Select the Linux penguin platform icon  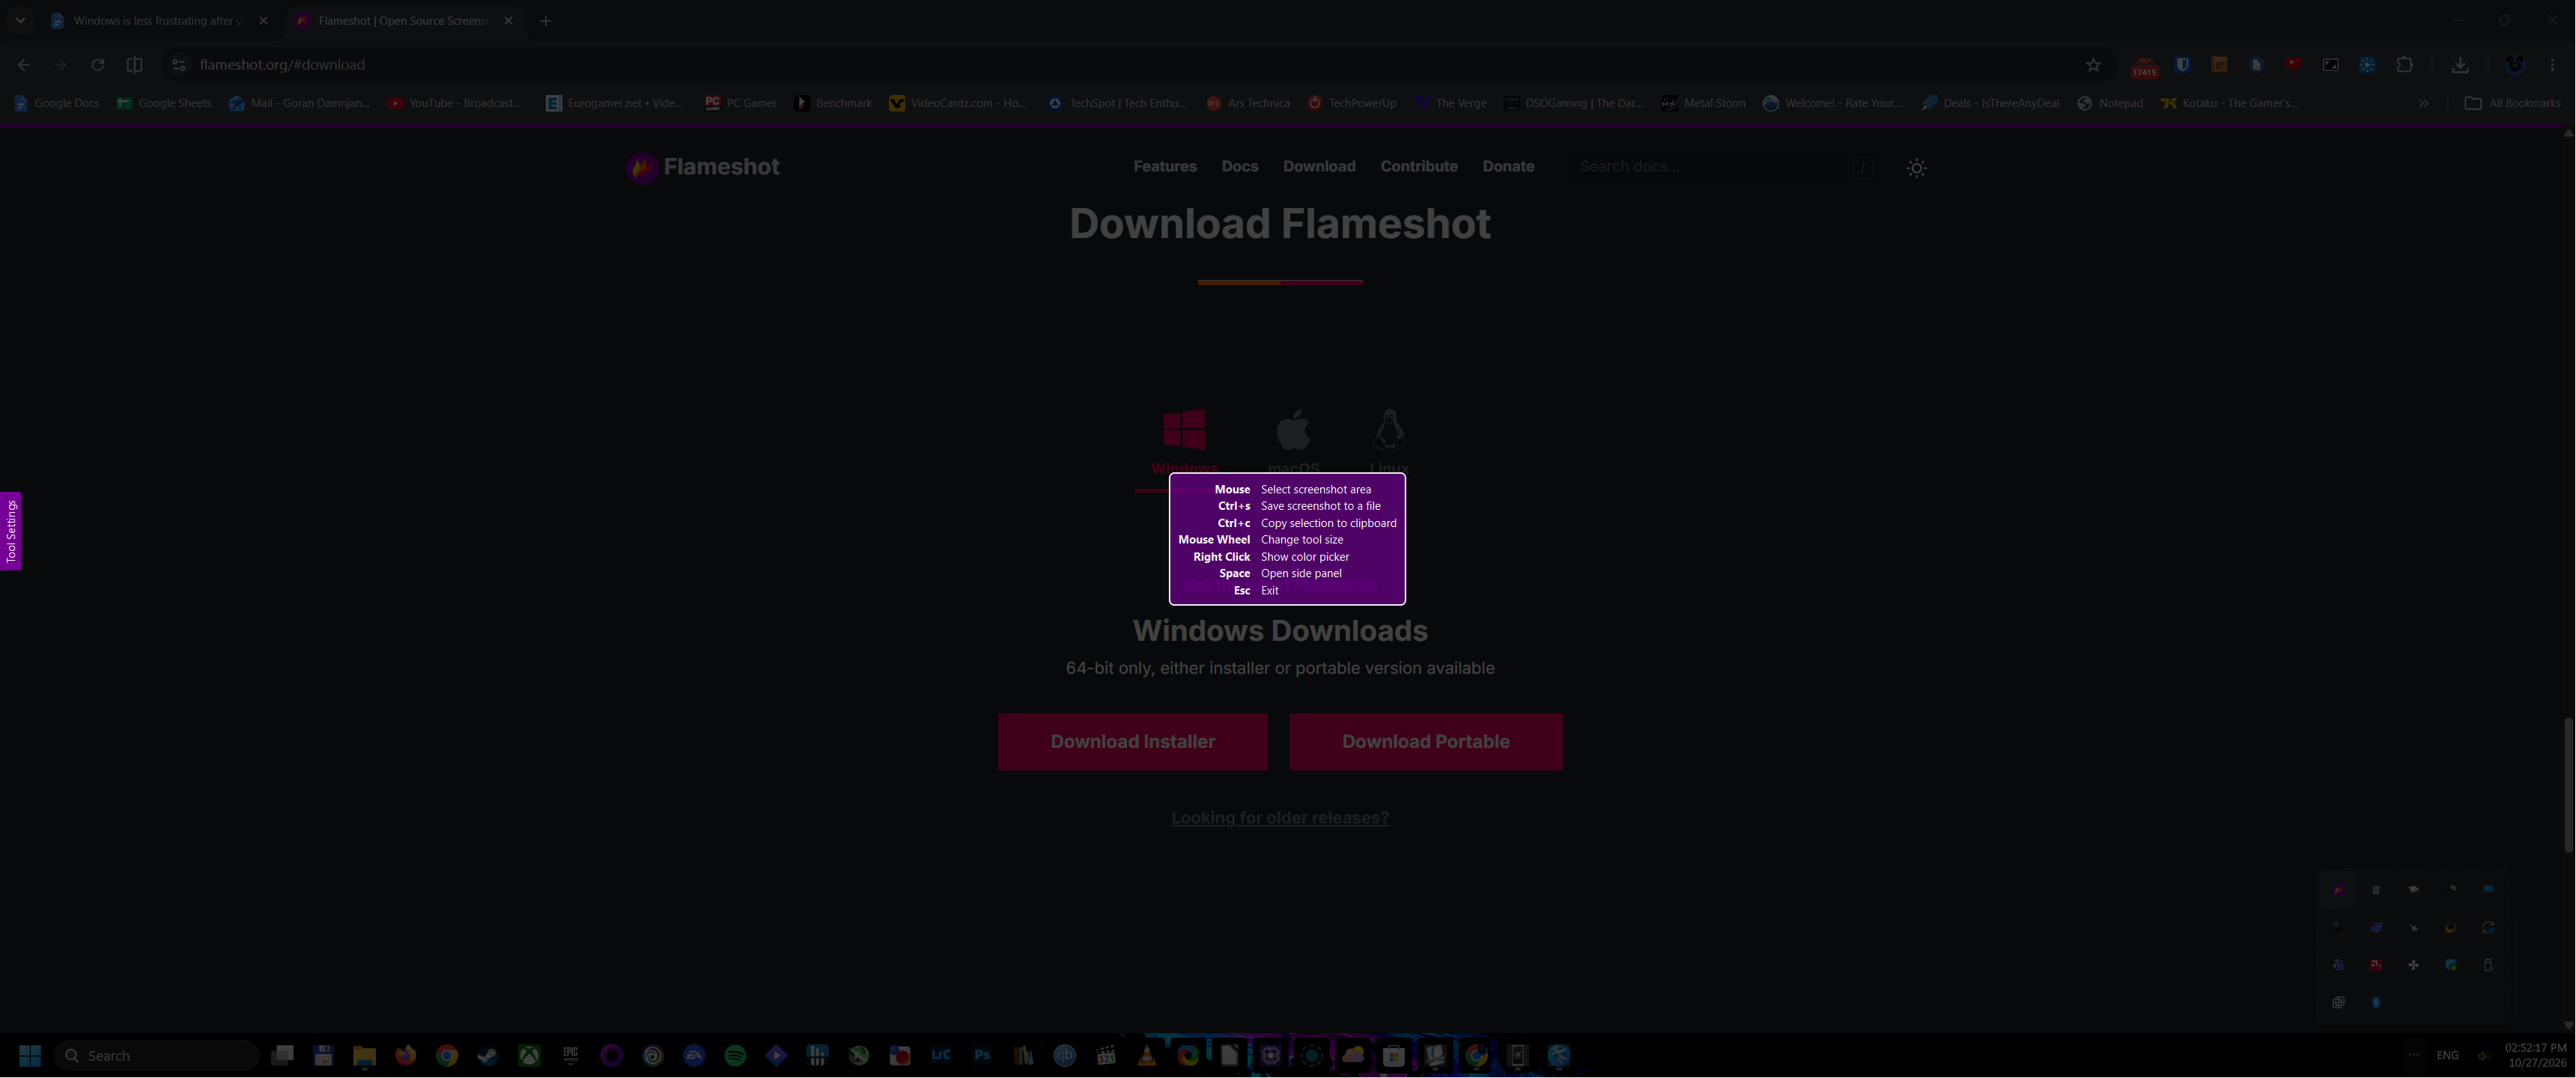click(x=1388, y=430)
